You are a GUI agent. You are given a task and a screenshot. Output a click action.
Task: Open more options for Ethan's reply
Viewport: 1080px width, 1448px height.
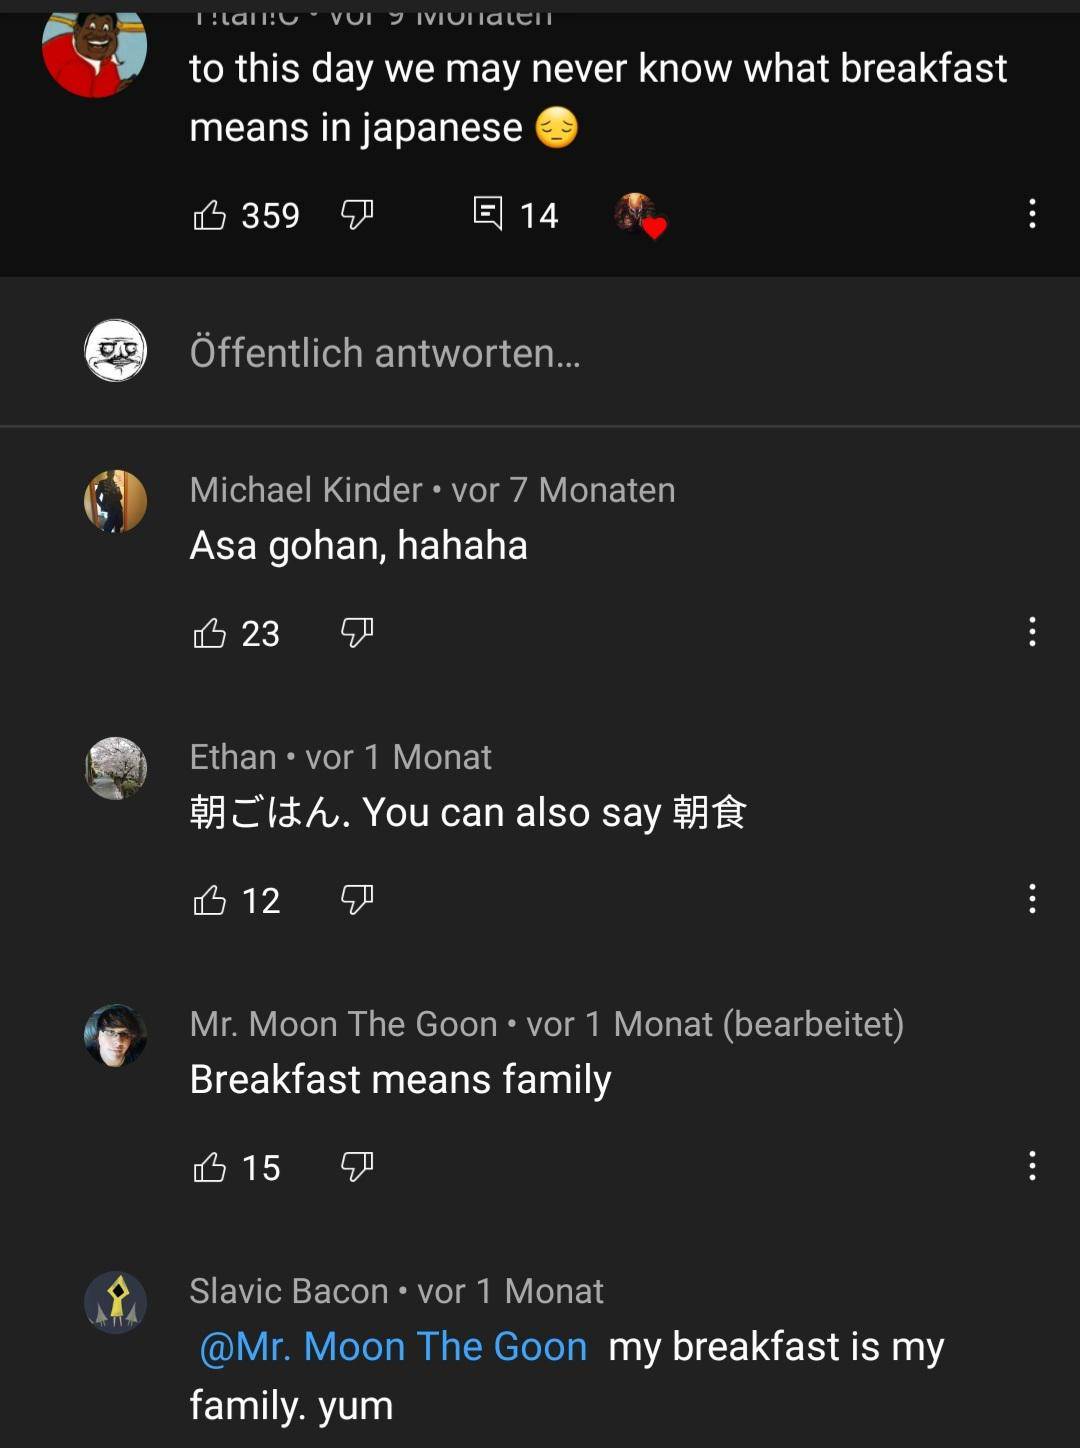coord(1032,899)
